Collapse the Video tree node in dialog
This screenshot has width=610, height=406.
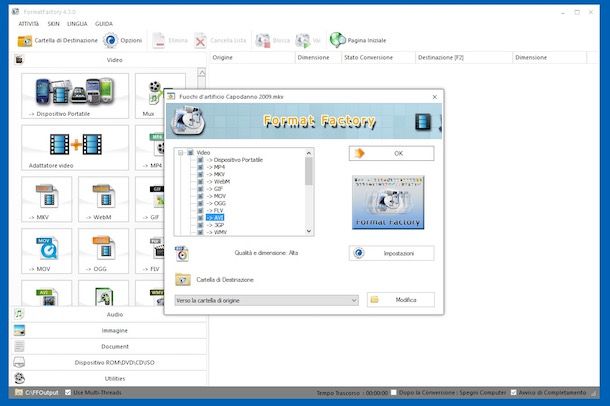point(181,152)
